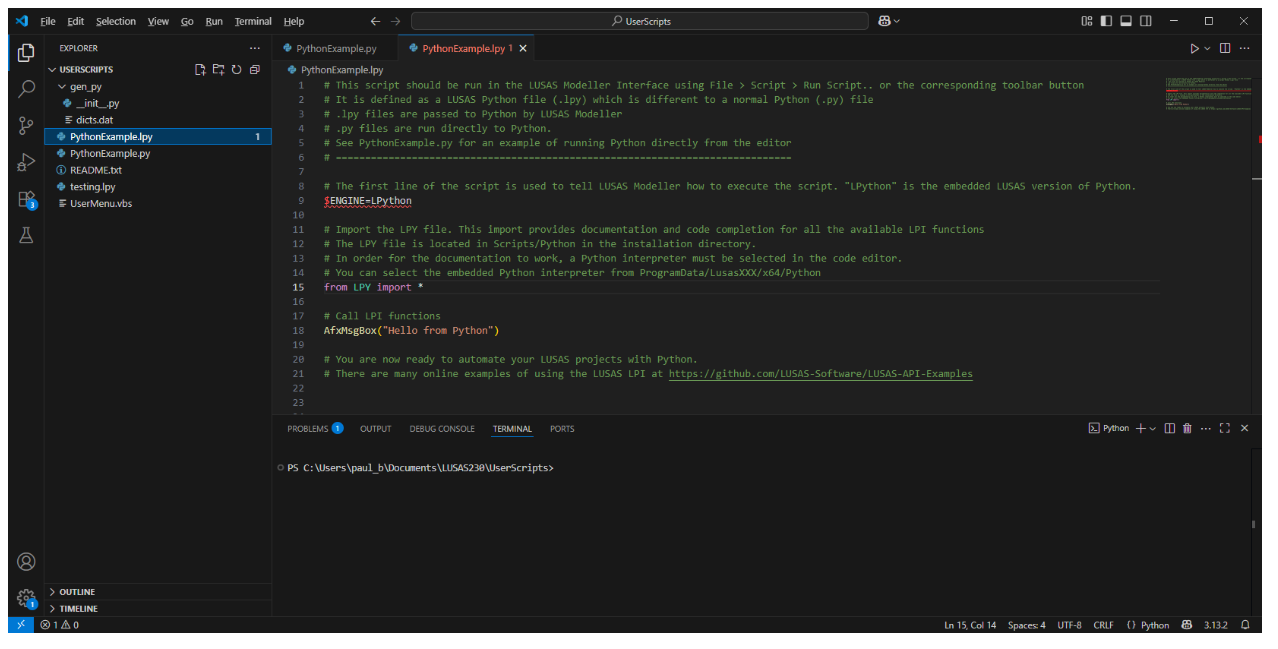
Task: Refresh the Explorer file tree
Action: point(236,70)
